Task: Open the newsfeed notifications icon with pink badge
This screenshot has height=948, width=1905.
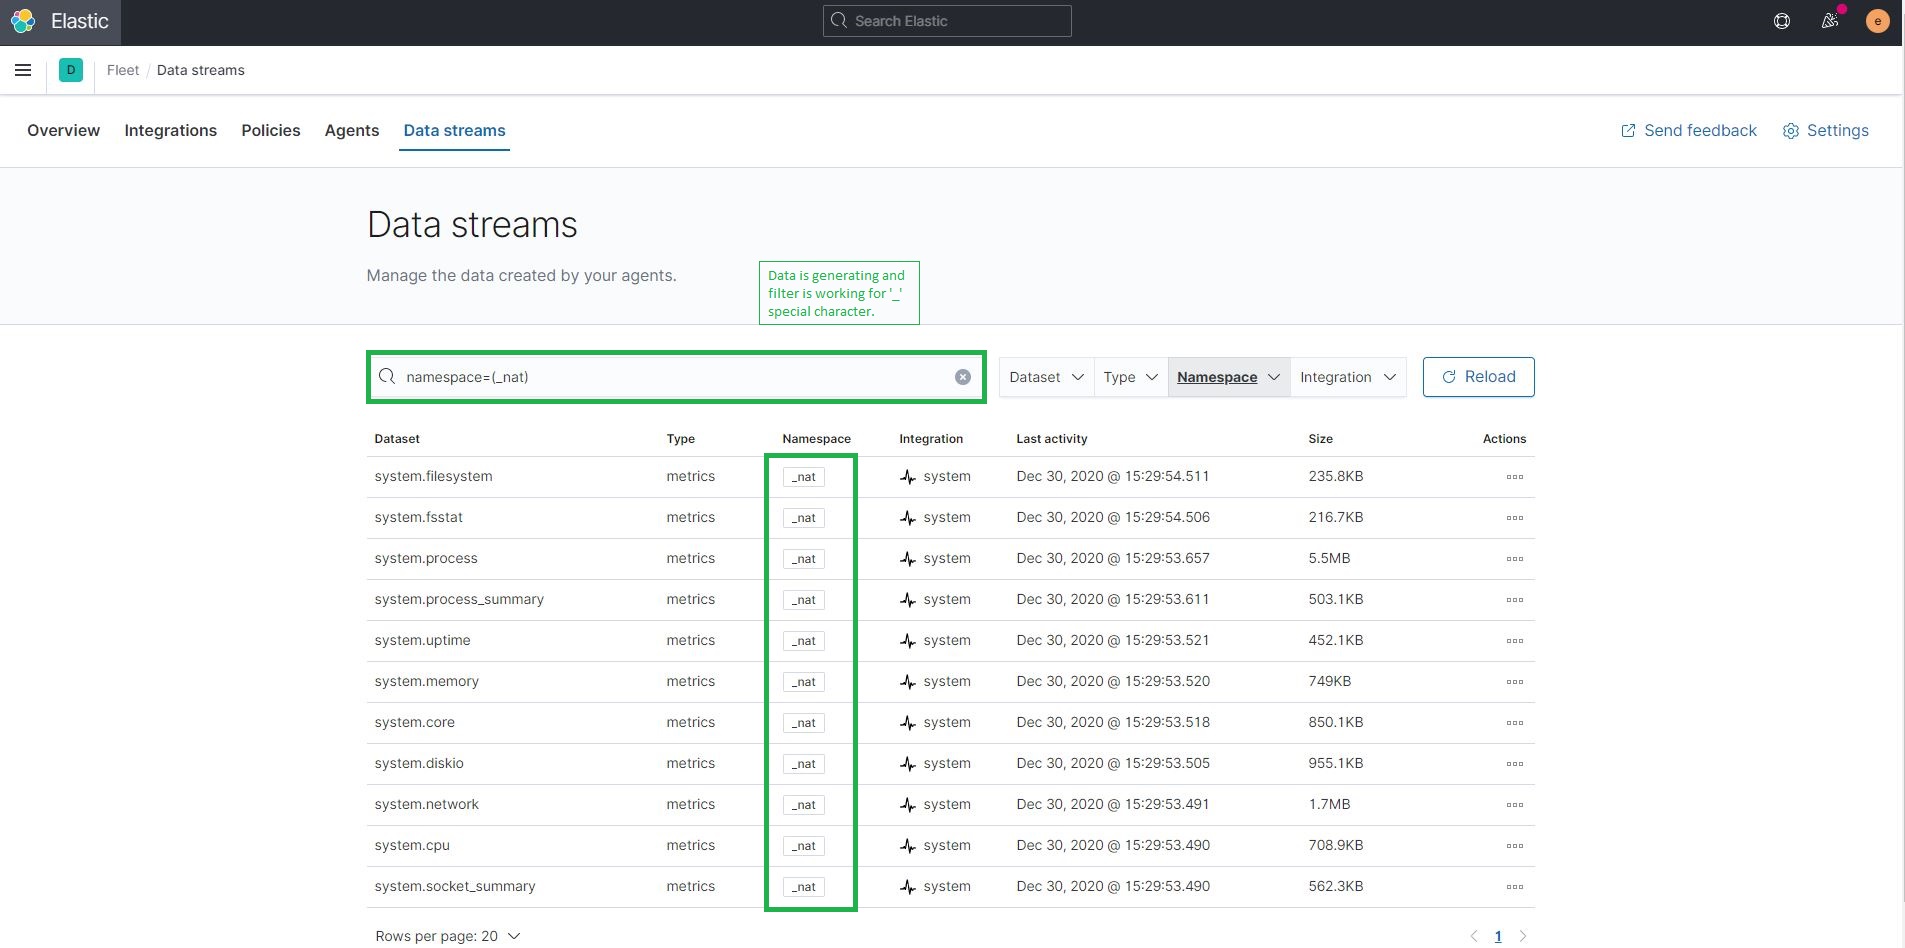Action: 1829,21
